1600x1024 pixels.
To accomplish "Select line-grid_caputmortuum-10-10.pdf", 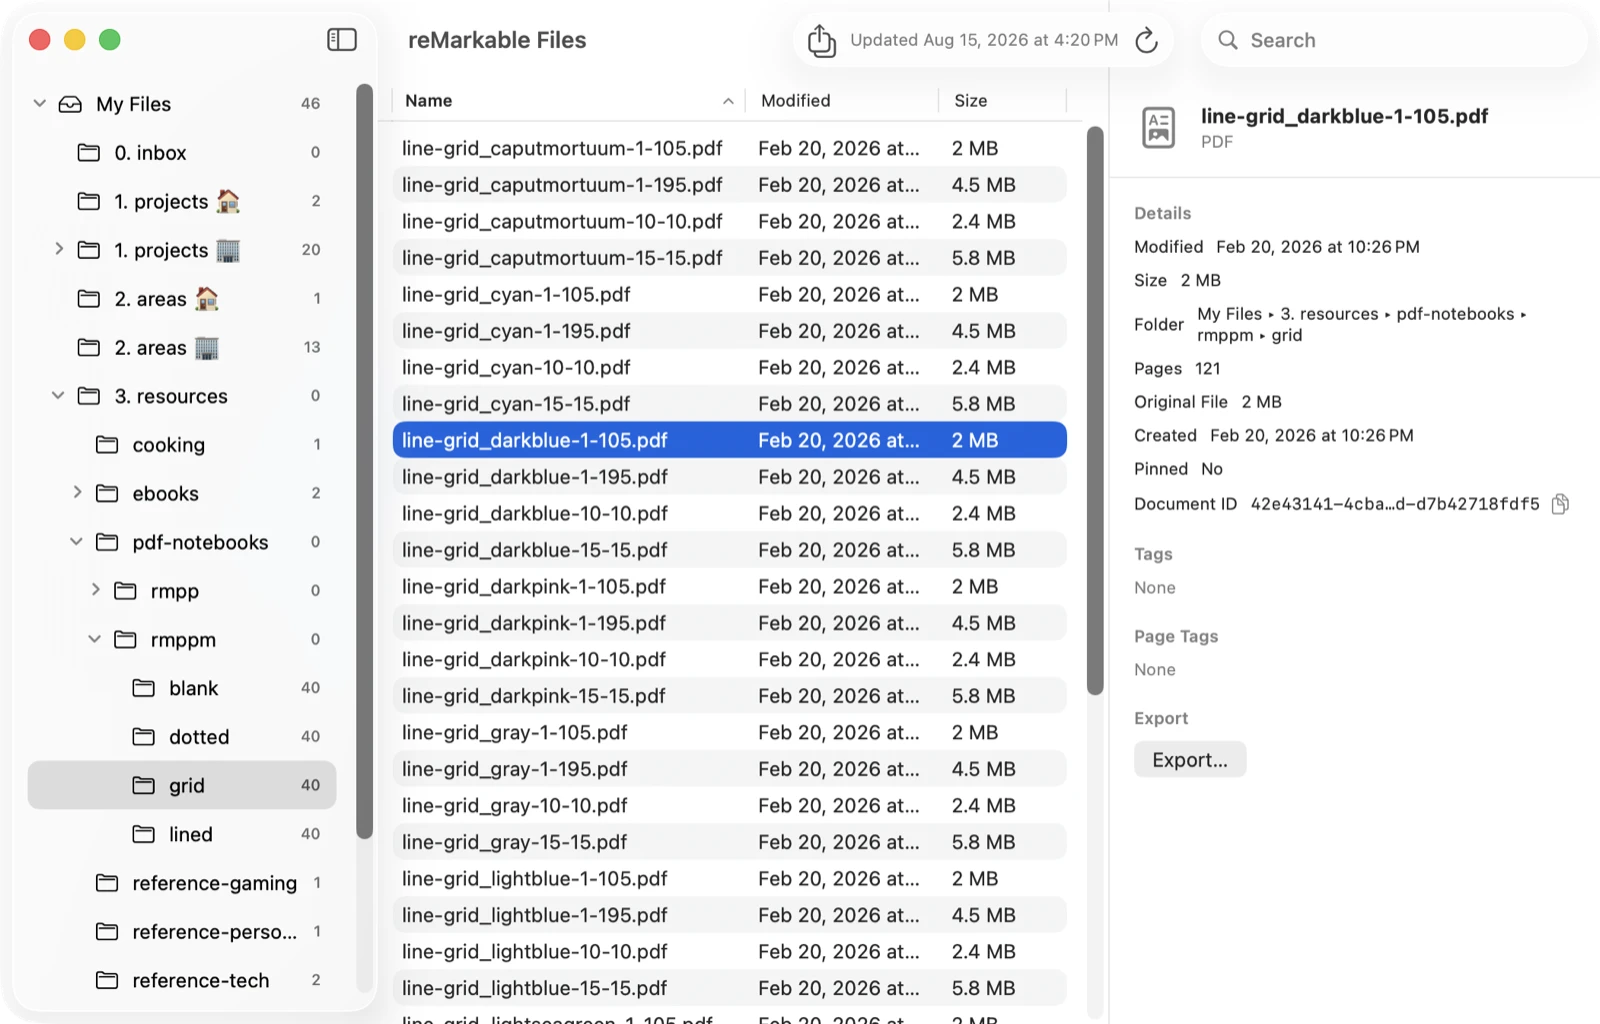I will tap(730, 221).
